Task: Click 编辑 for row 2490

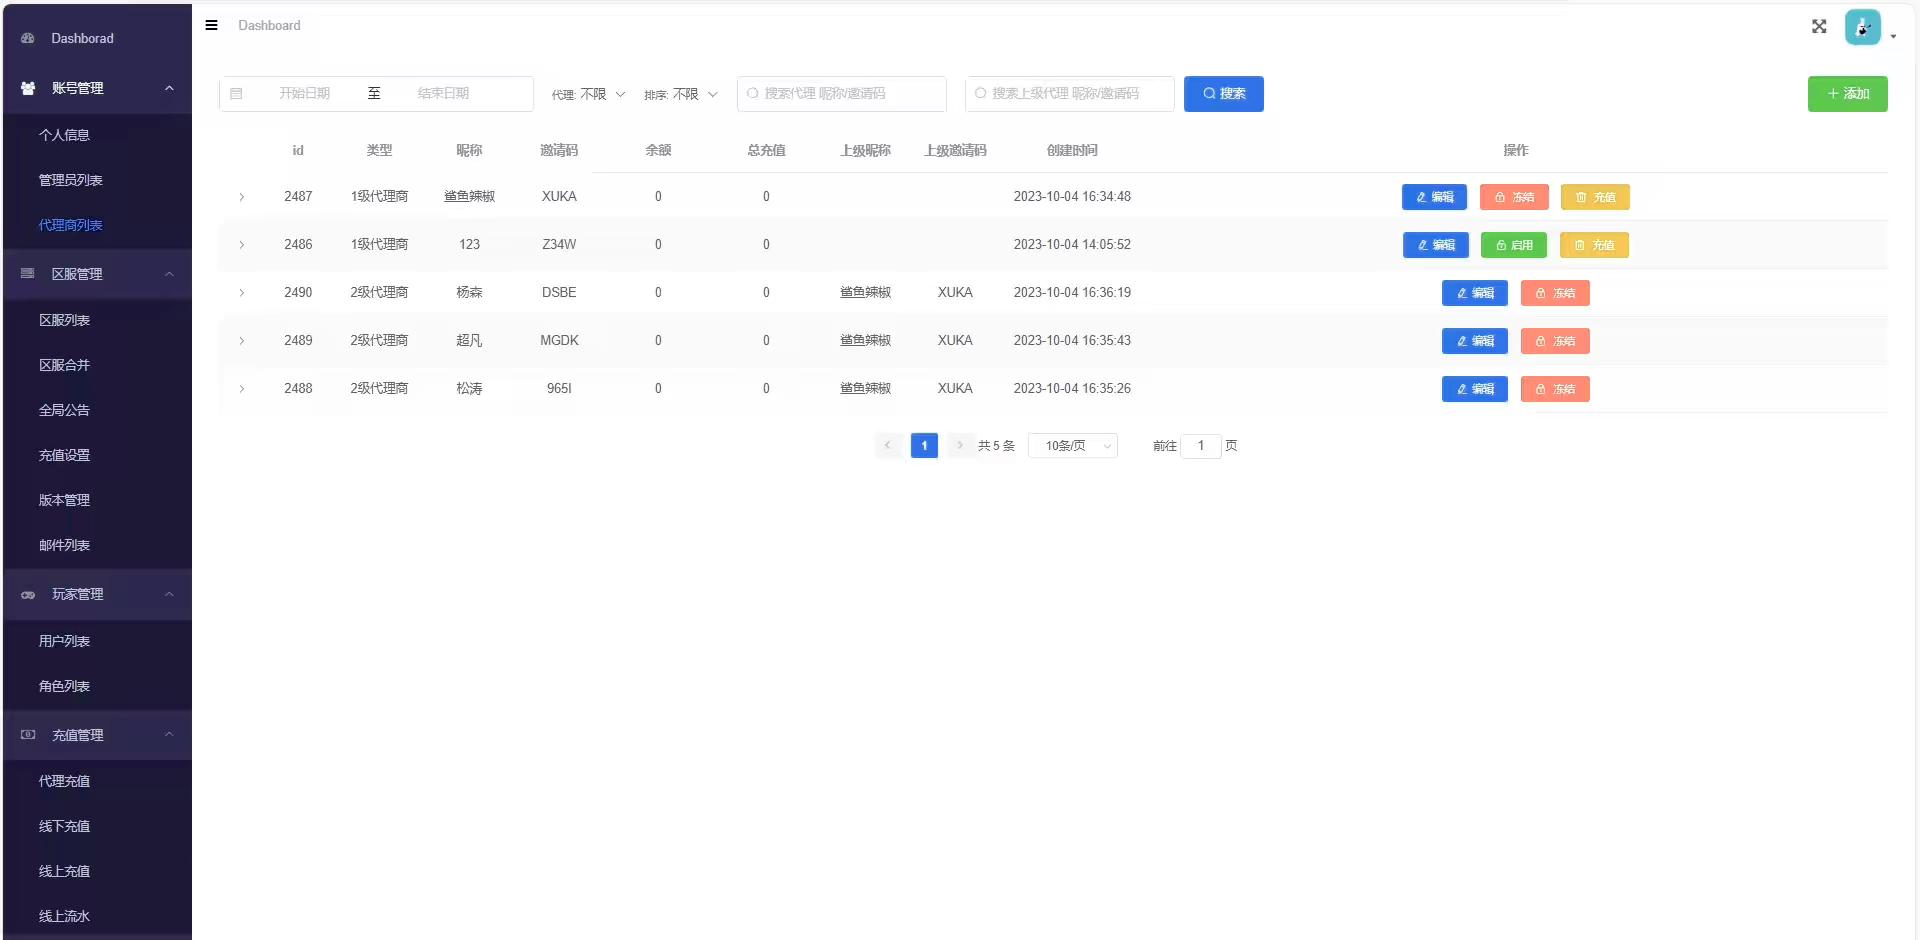Action: (x=1475, y=293)
